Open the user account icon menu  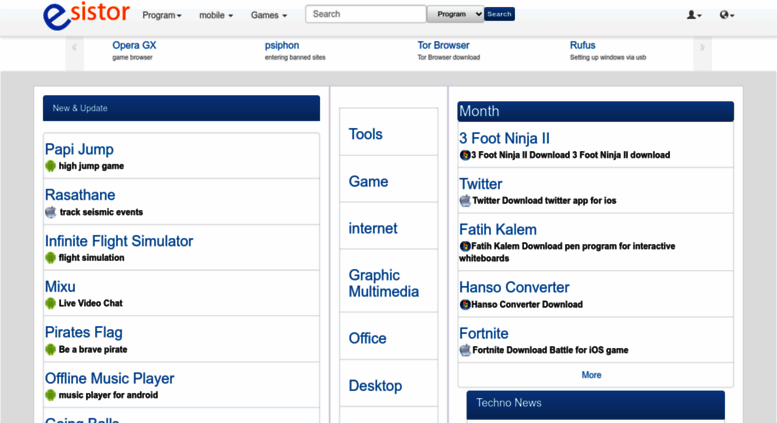694,15
